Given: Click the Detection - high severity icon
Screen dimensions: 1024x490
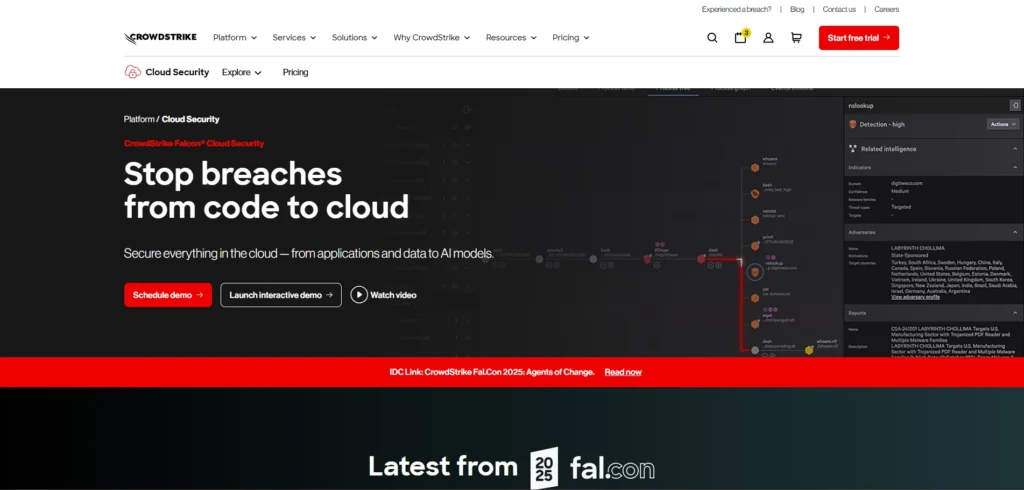Looking at the screenshot, I should (x=852, y=124).
